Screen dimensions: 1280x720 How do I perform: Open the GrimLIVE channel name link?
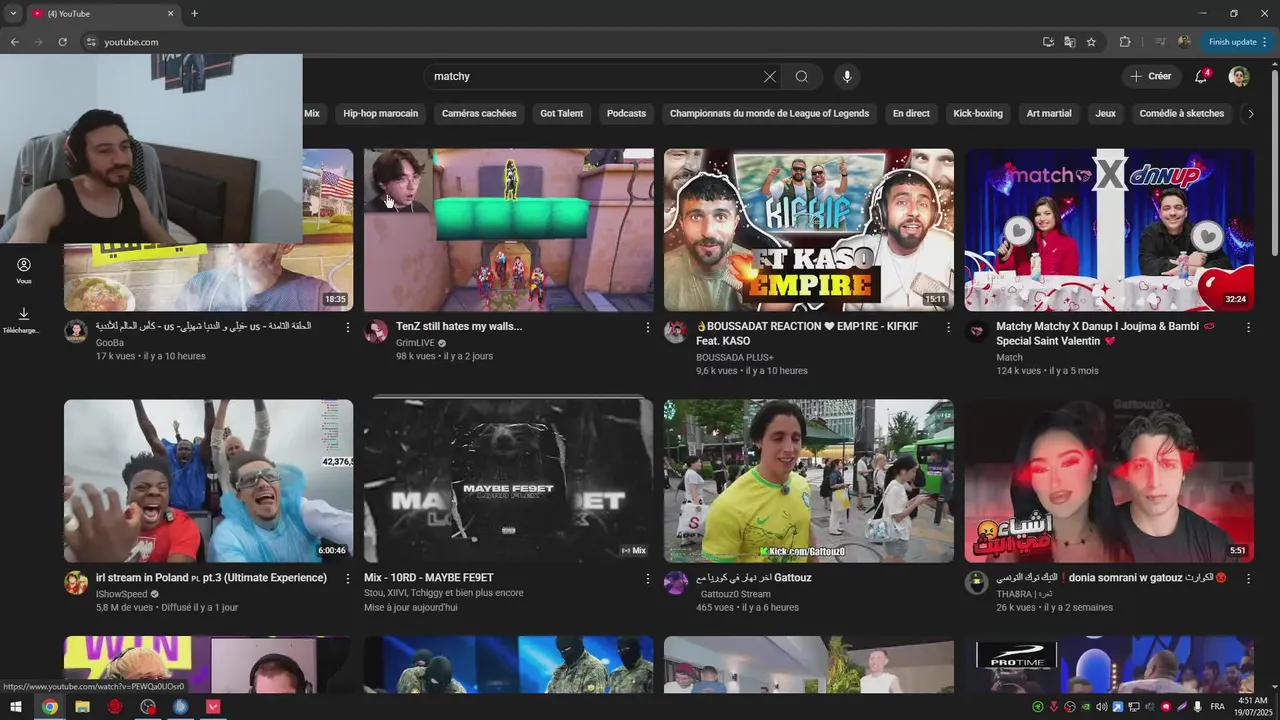click(x=414, y=342)
